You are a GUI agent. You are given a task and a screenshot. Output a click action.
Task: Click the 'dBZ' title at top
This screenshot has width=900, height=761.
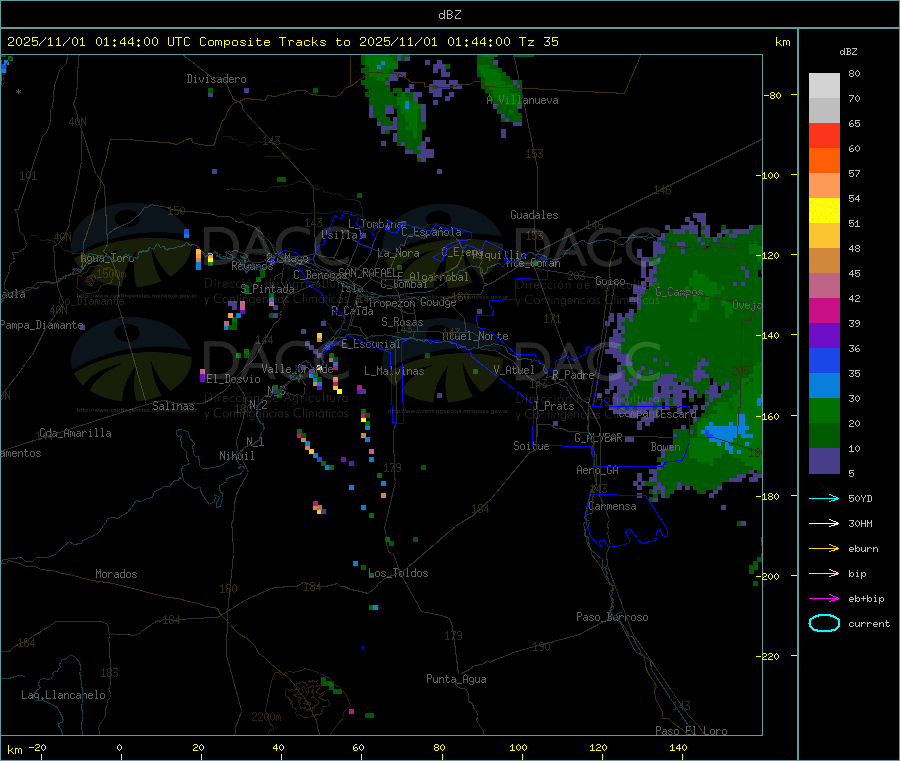click(x=449, y=15)
